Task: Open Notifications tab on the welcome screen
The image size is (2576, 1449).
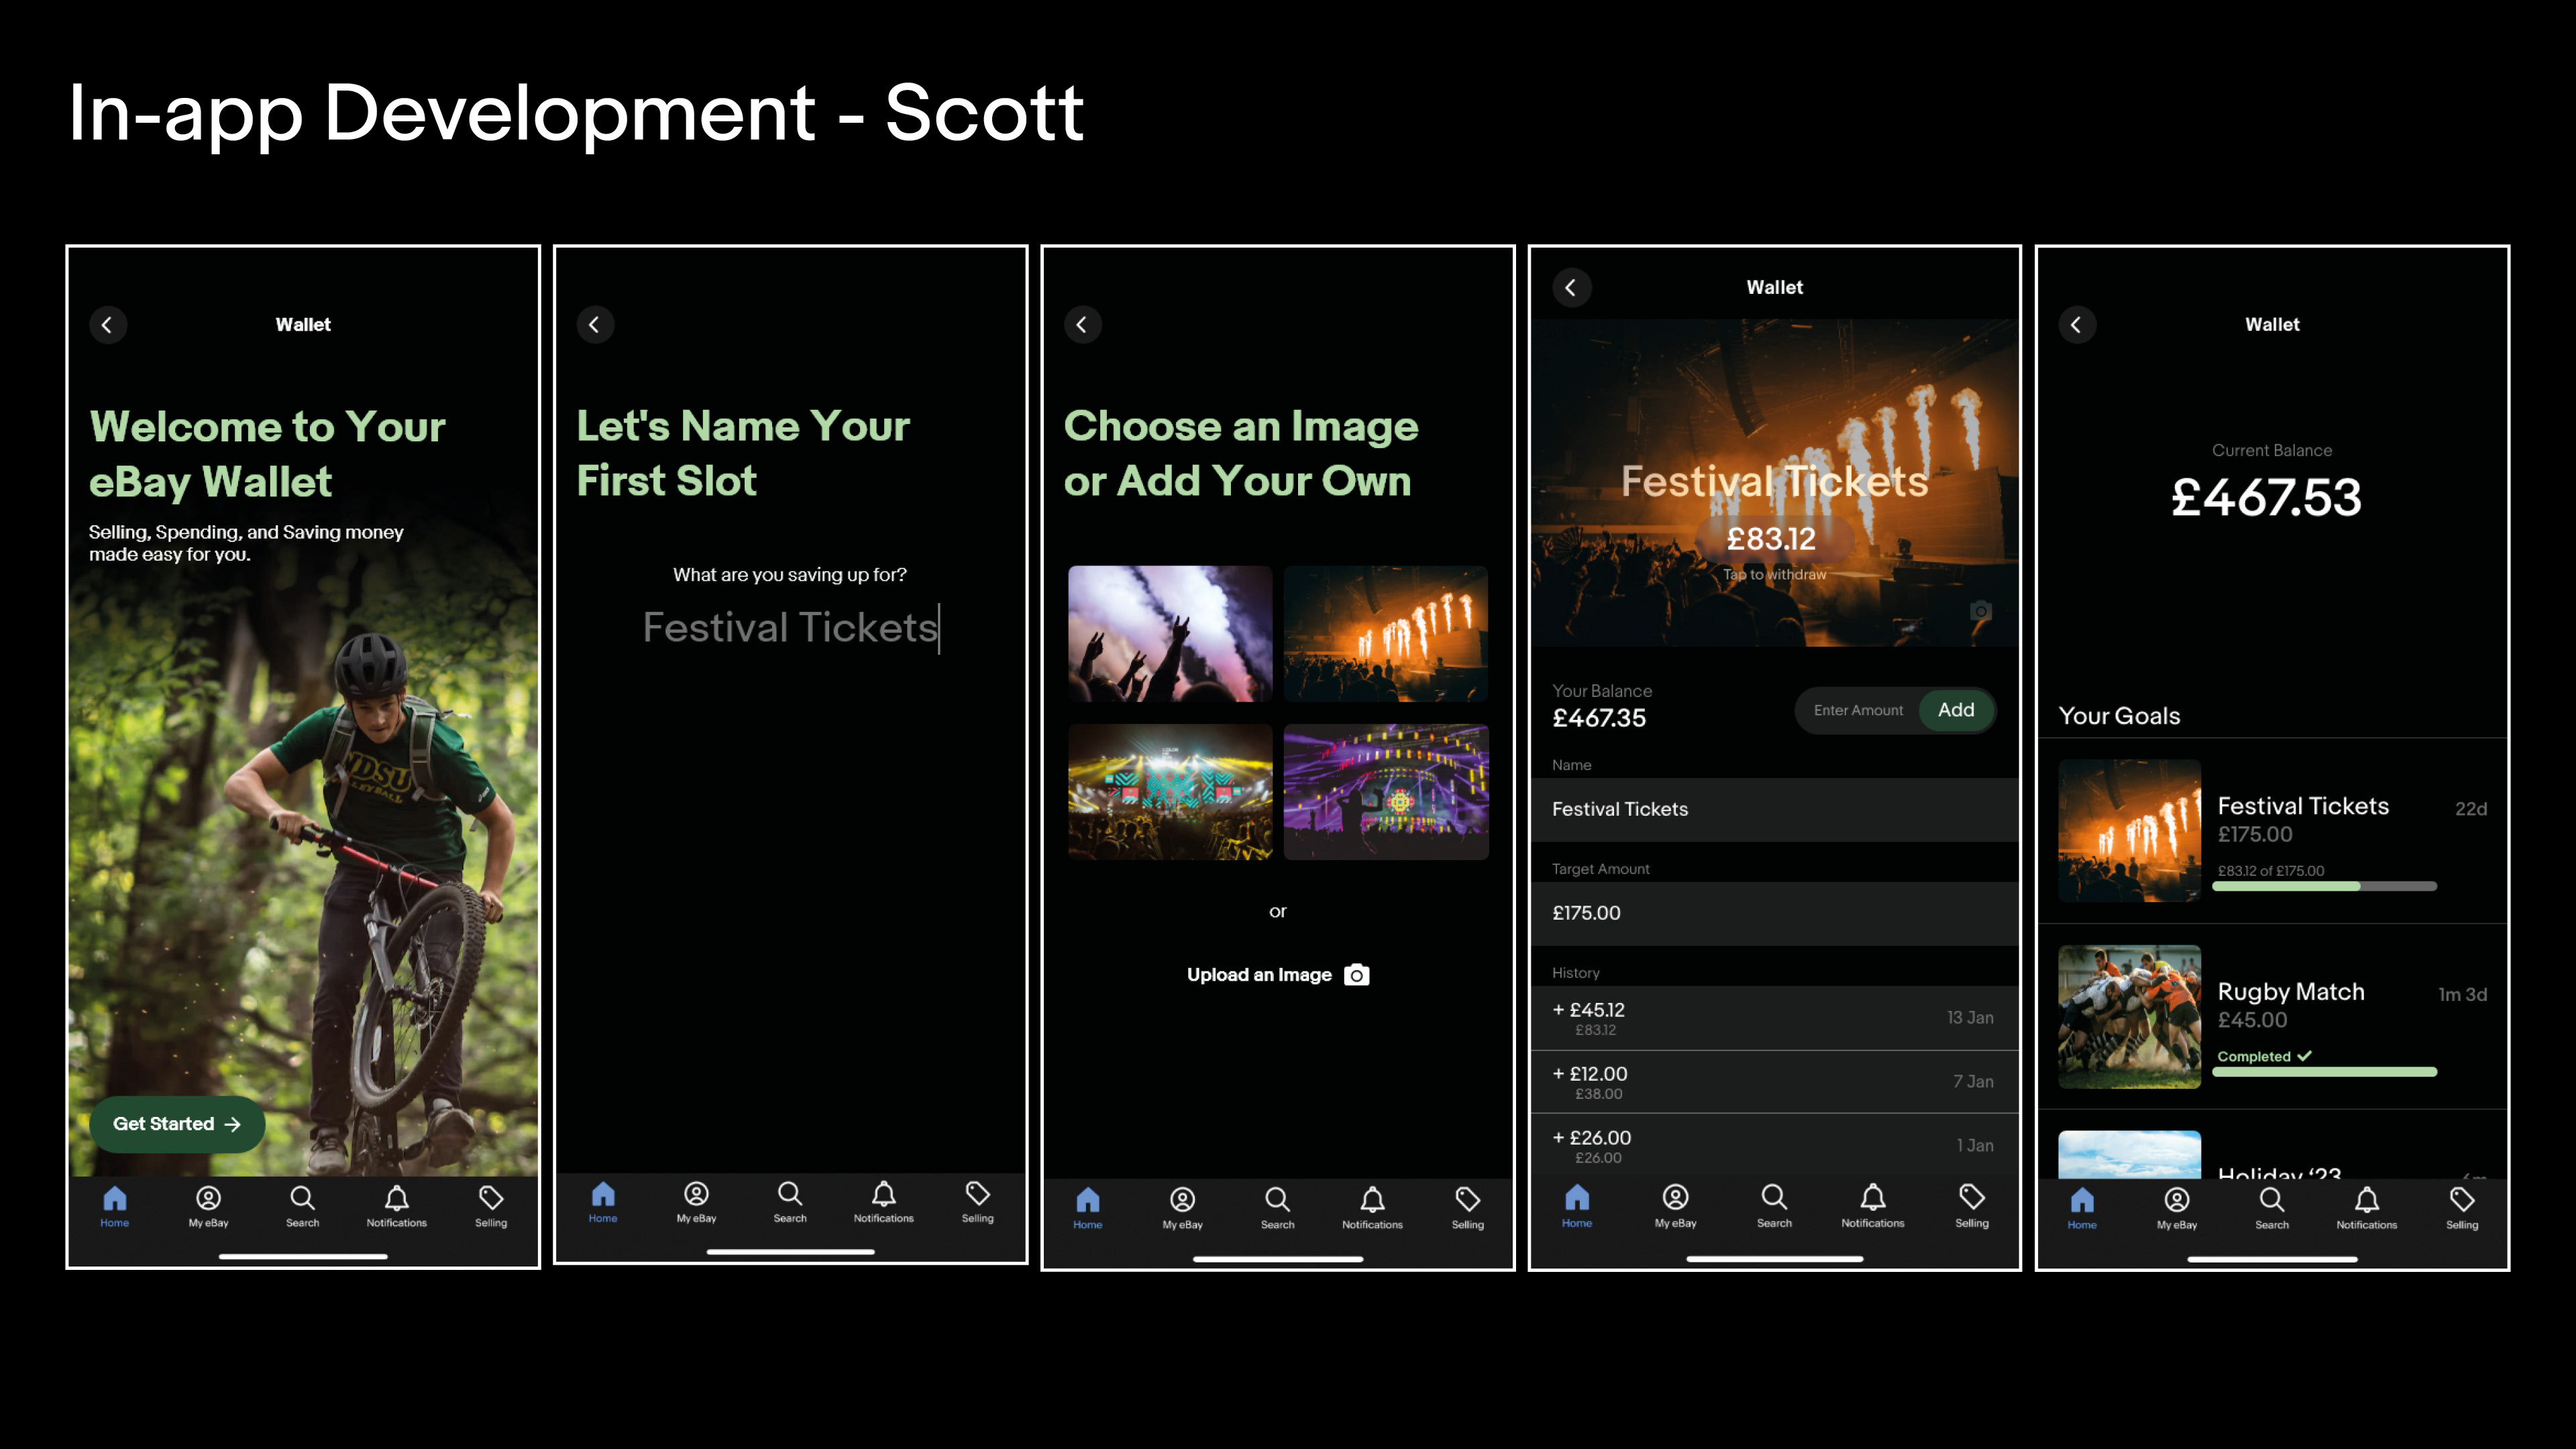Action: [397, 1206]
